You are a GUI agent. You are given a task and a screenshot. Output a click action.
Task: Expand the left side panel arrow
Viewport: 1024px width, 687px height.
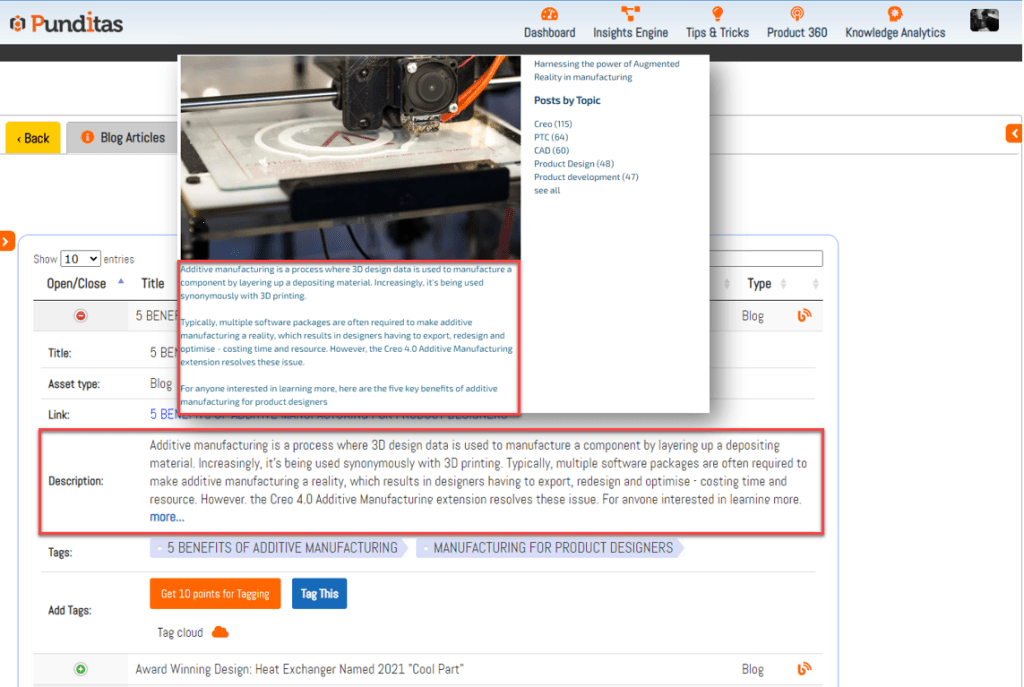pyautogui.click(x=7, y=241)
